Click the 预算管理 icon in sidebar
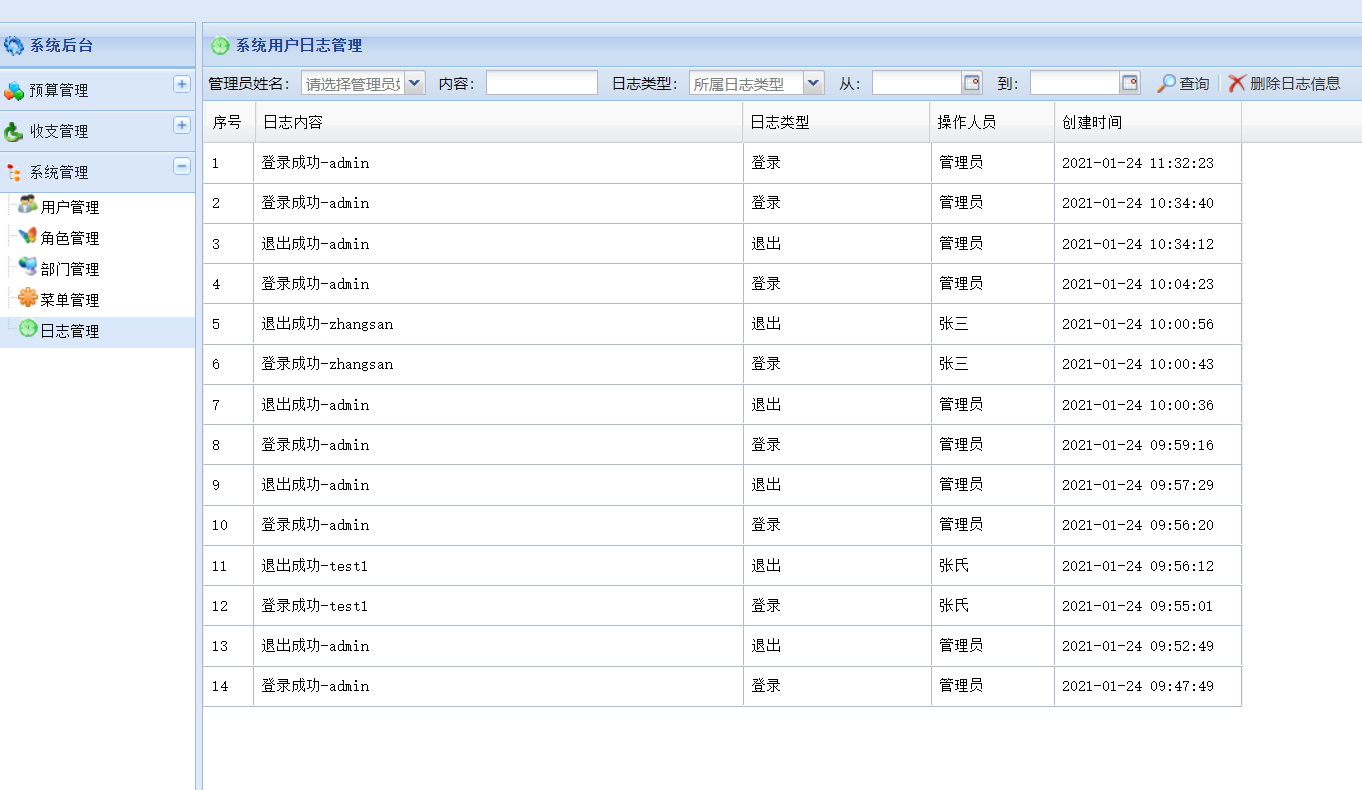This screenshot has width=1362, height=790. click(14, 90)
